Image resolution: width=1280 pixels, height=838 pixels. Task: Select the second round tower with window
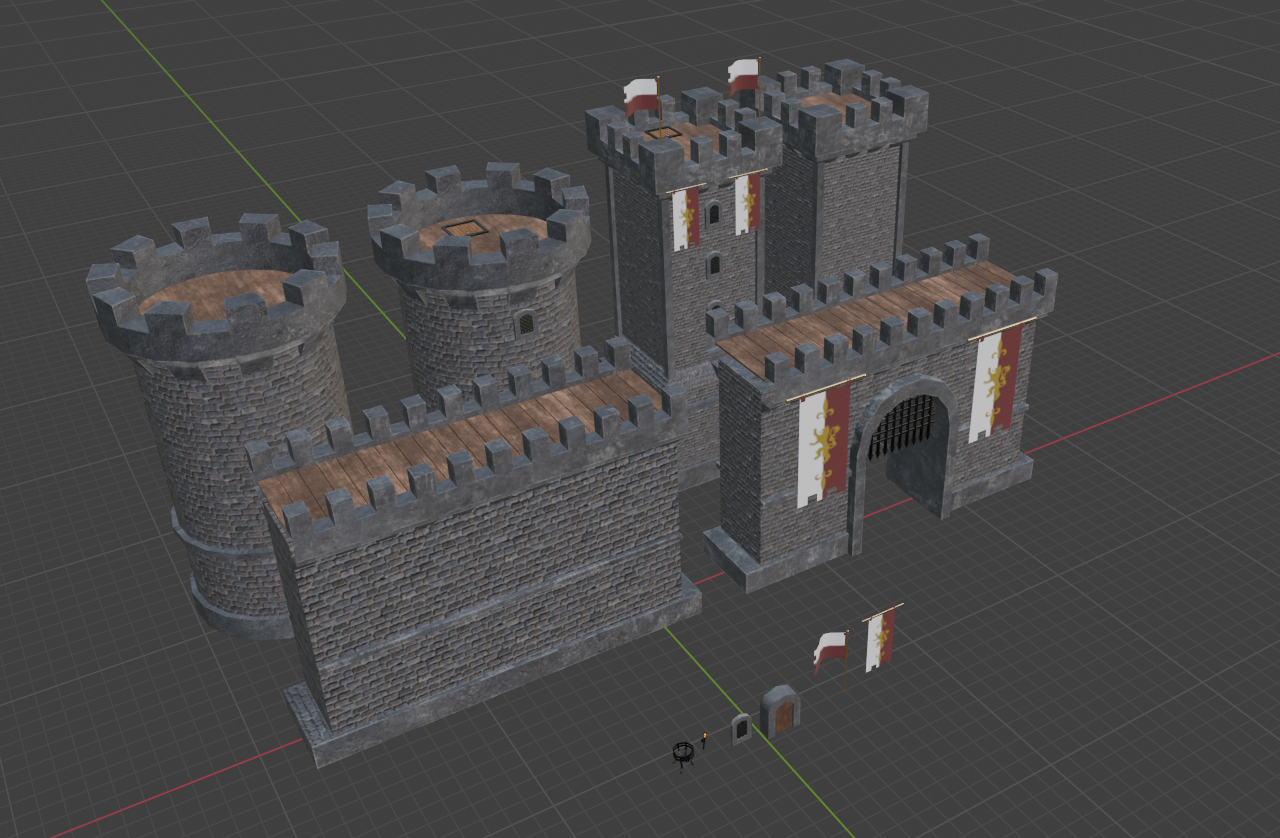click(x=470, y=330)
